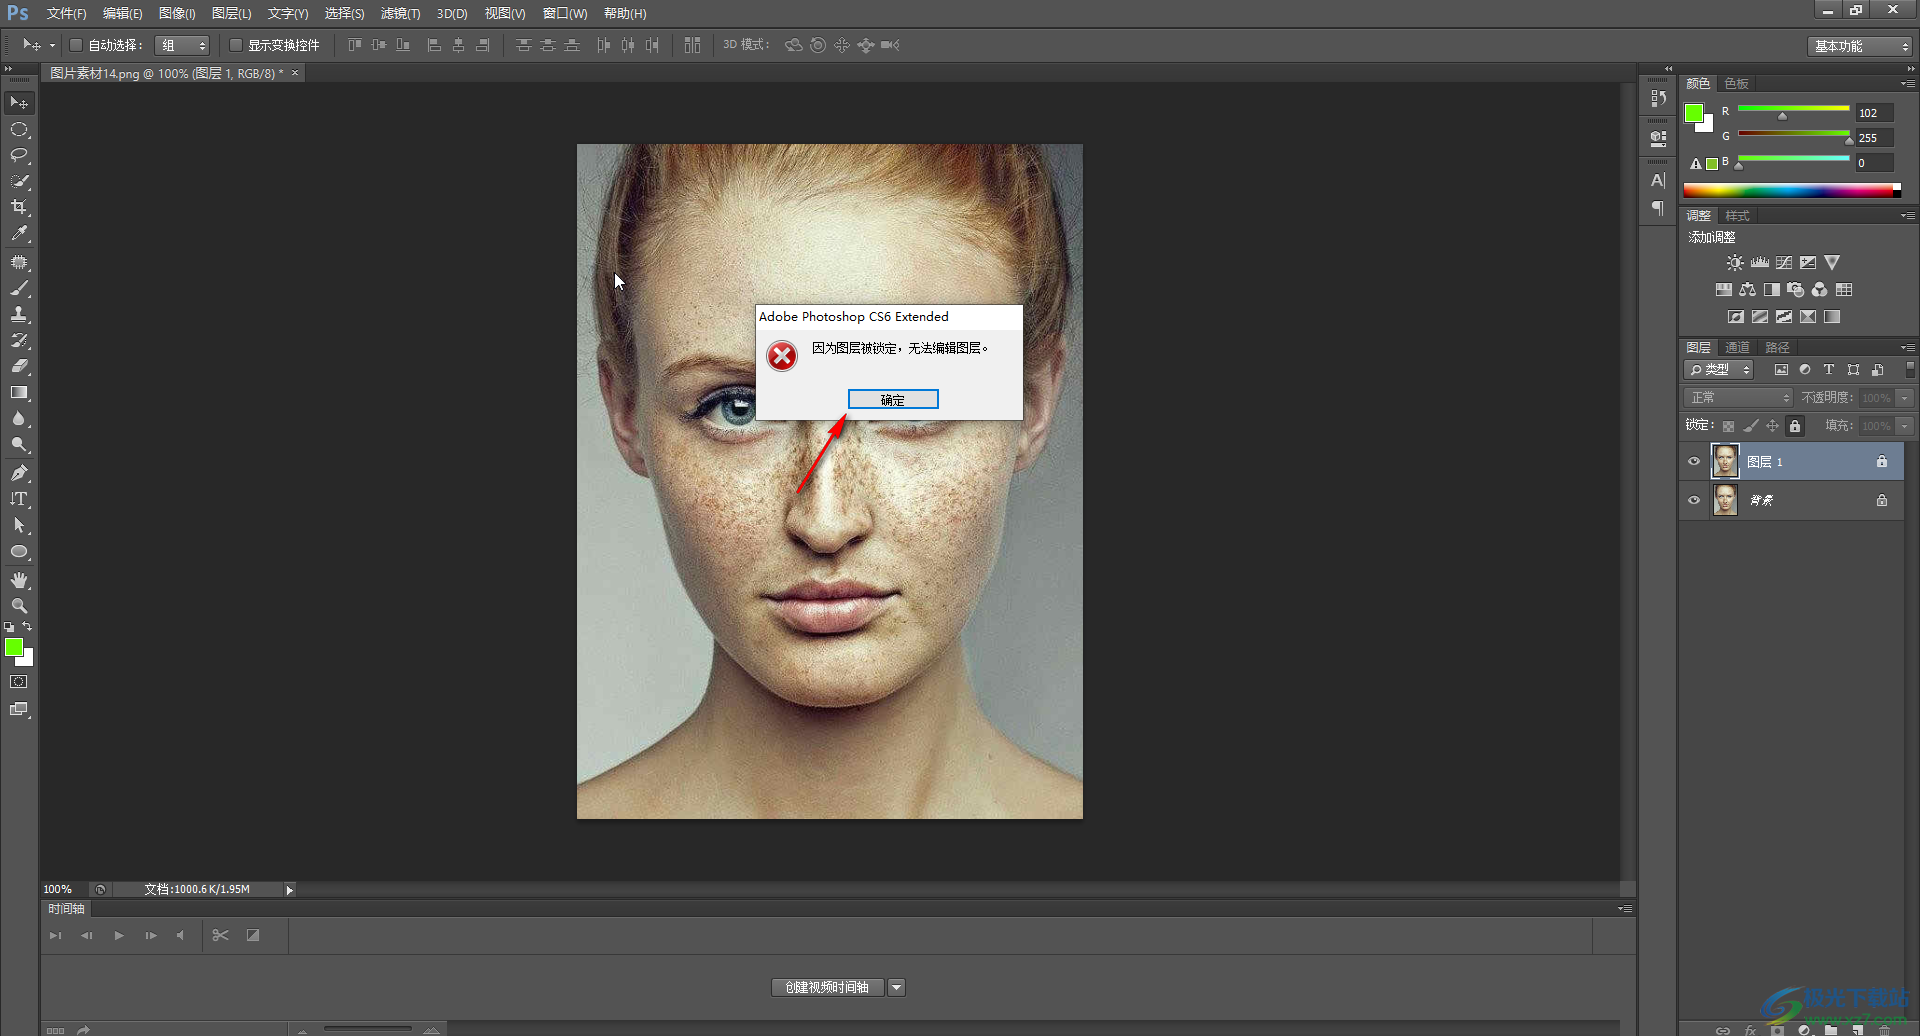Select the Pen tool
This screenshot has width=1920, height=1036.
(x=19, y=473)
